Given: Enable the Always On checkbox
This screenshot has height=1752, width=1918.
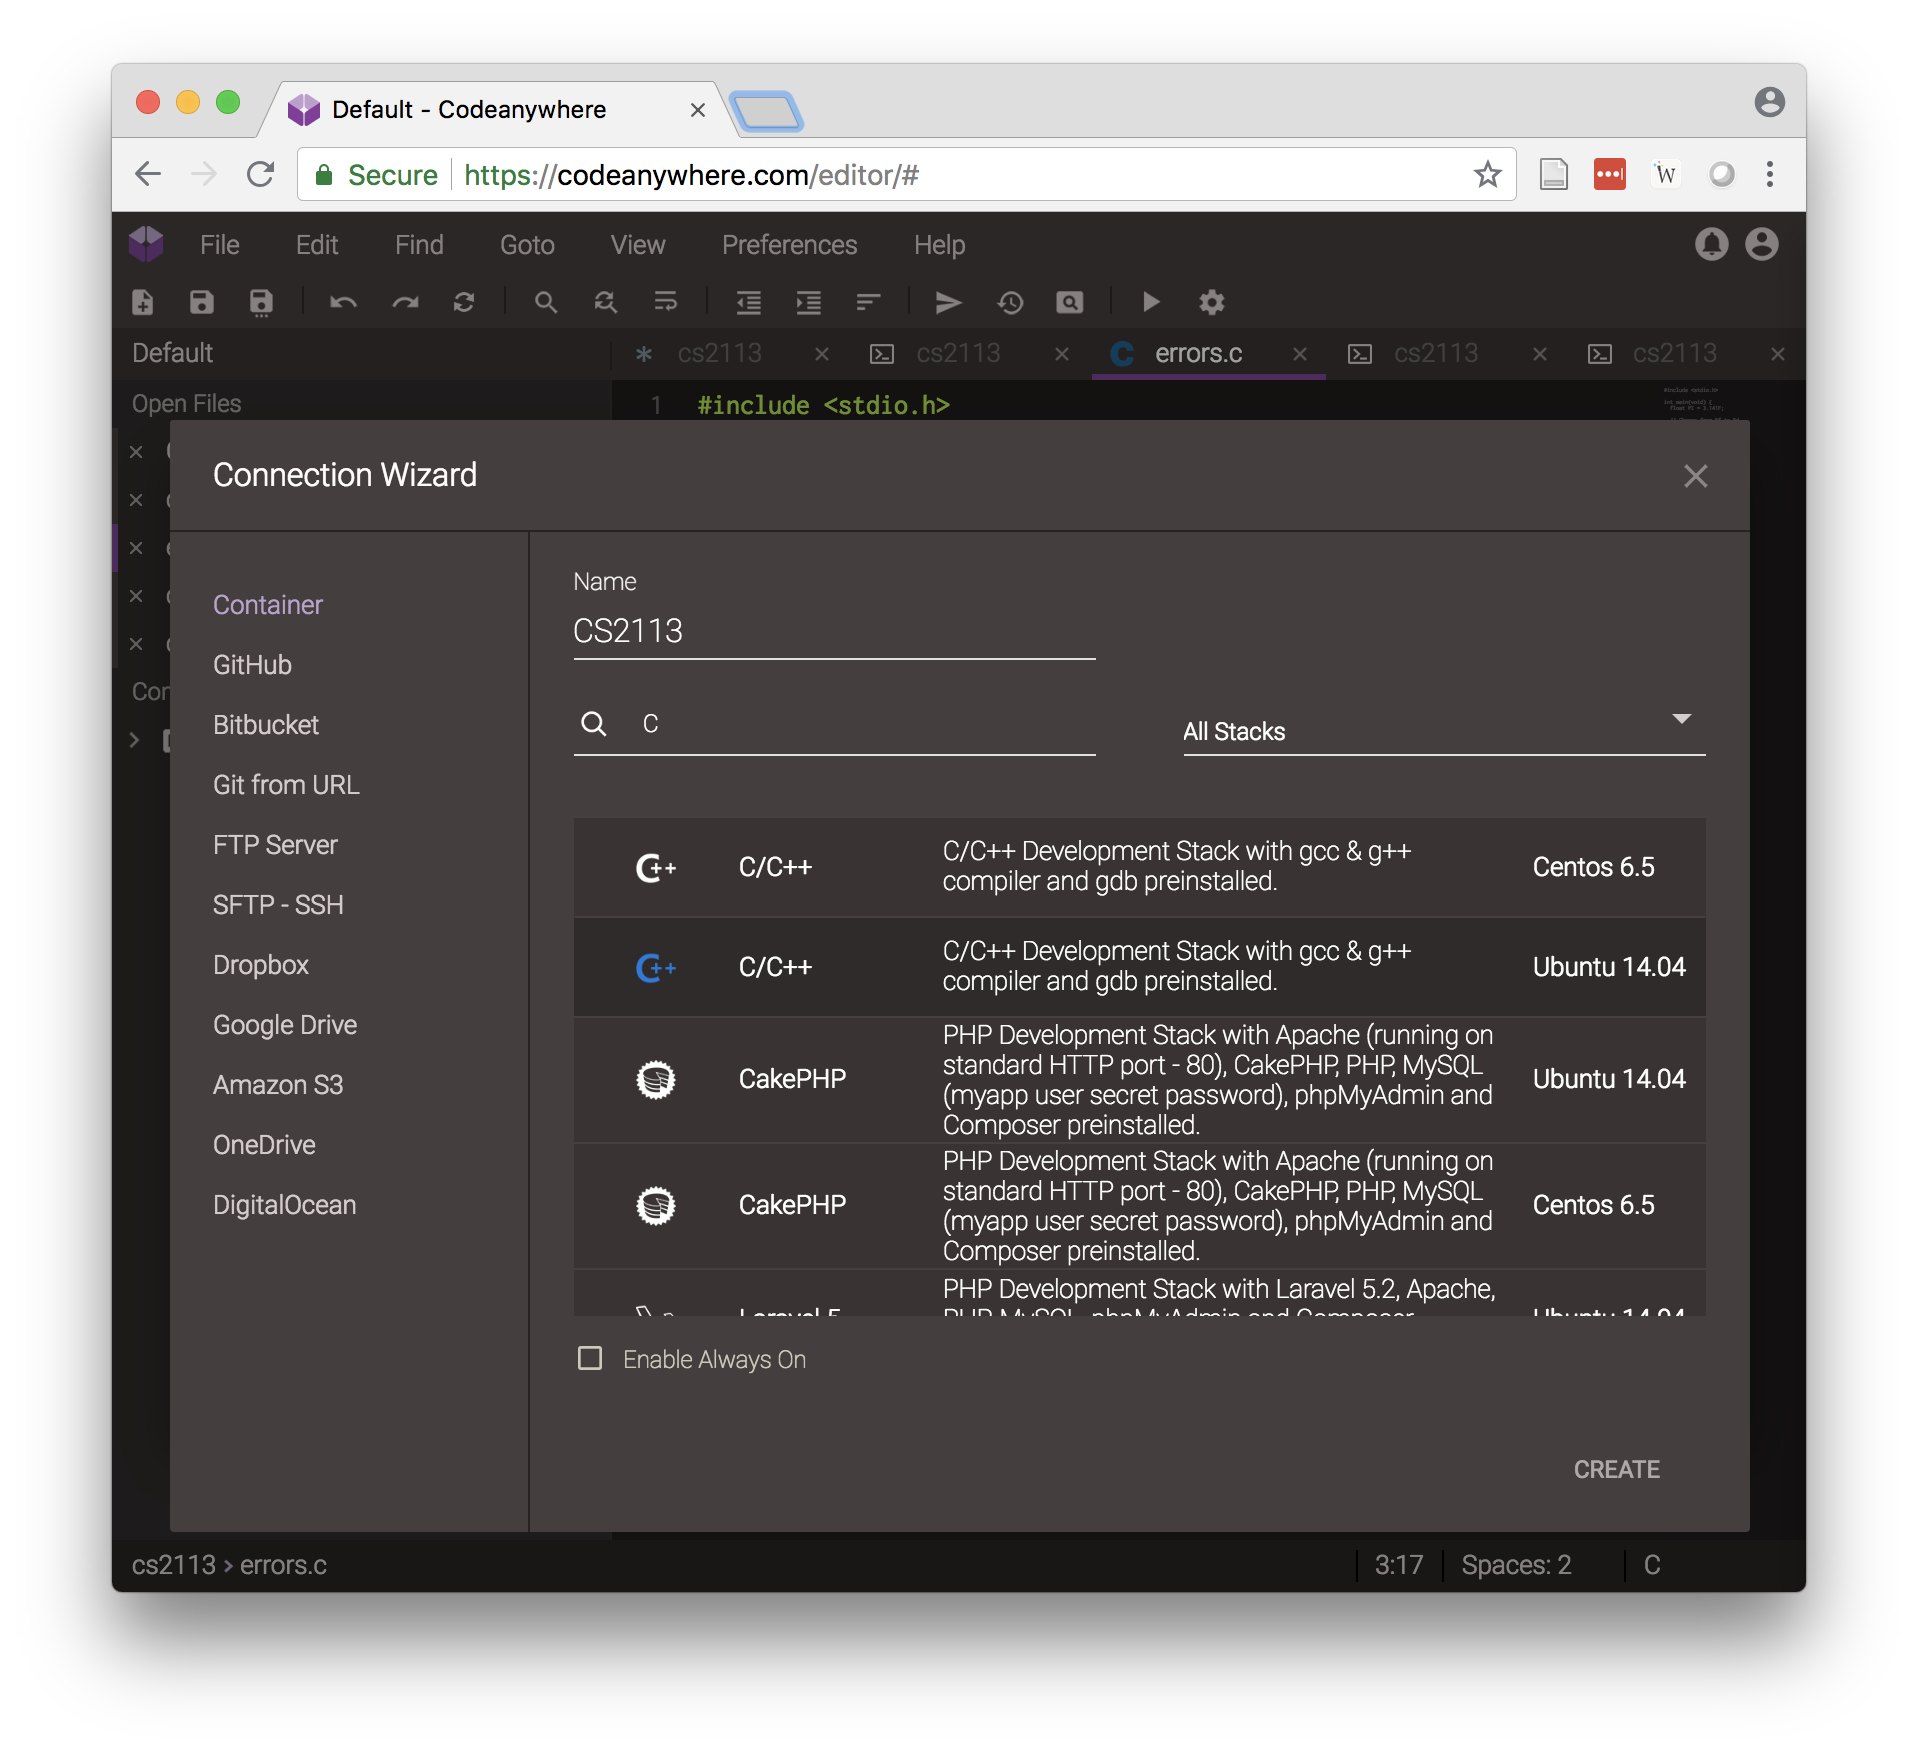Looking at the screenshot, I should tap(590, 1358).
